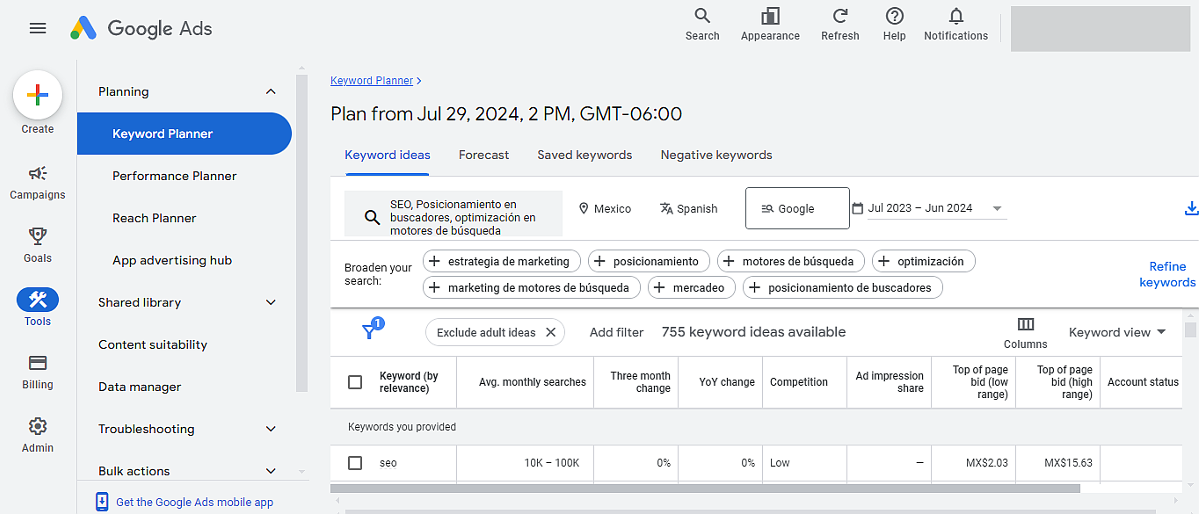Click the sidebar vertical scrollbar
This screenshot has width=1199, height=514.
301,233
